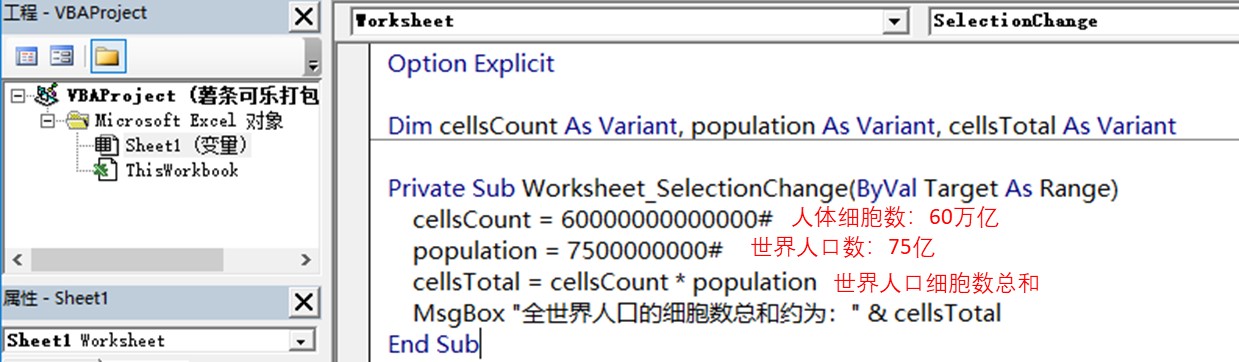Close the Properties - Sheet1 panel

tap(304, 302)
